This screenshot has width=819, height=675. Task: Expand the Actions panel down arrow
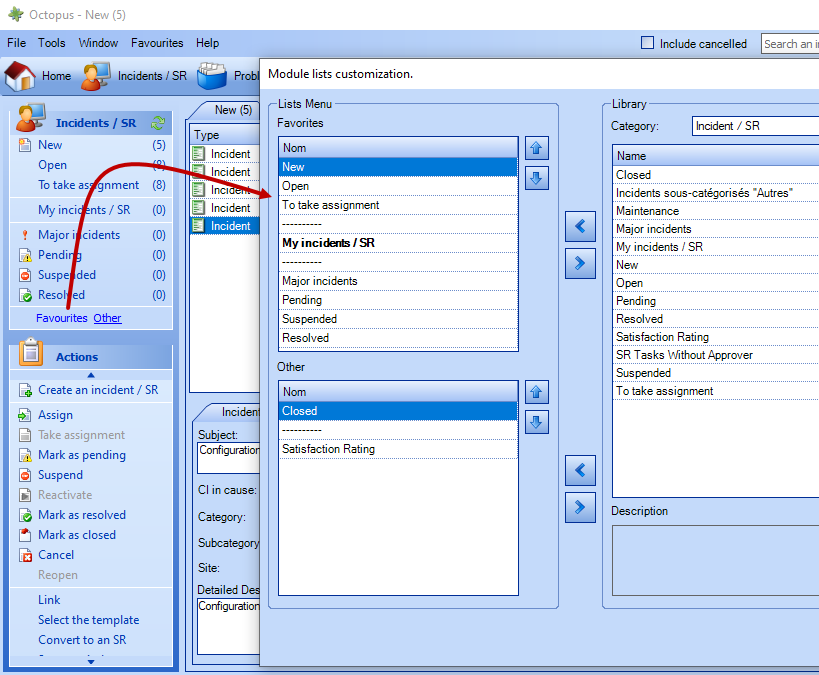(91, 661)
